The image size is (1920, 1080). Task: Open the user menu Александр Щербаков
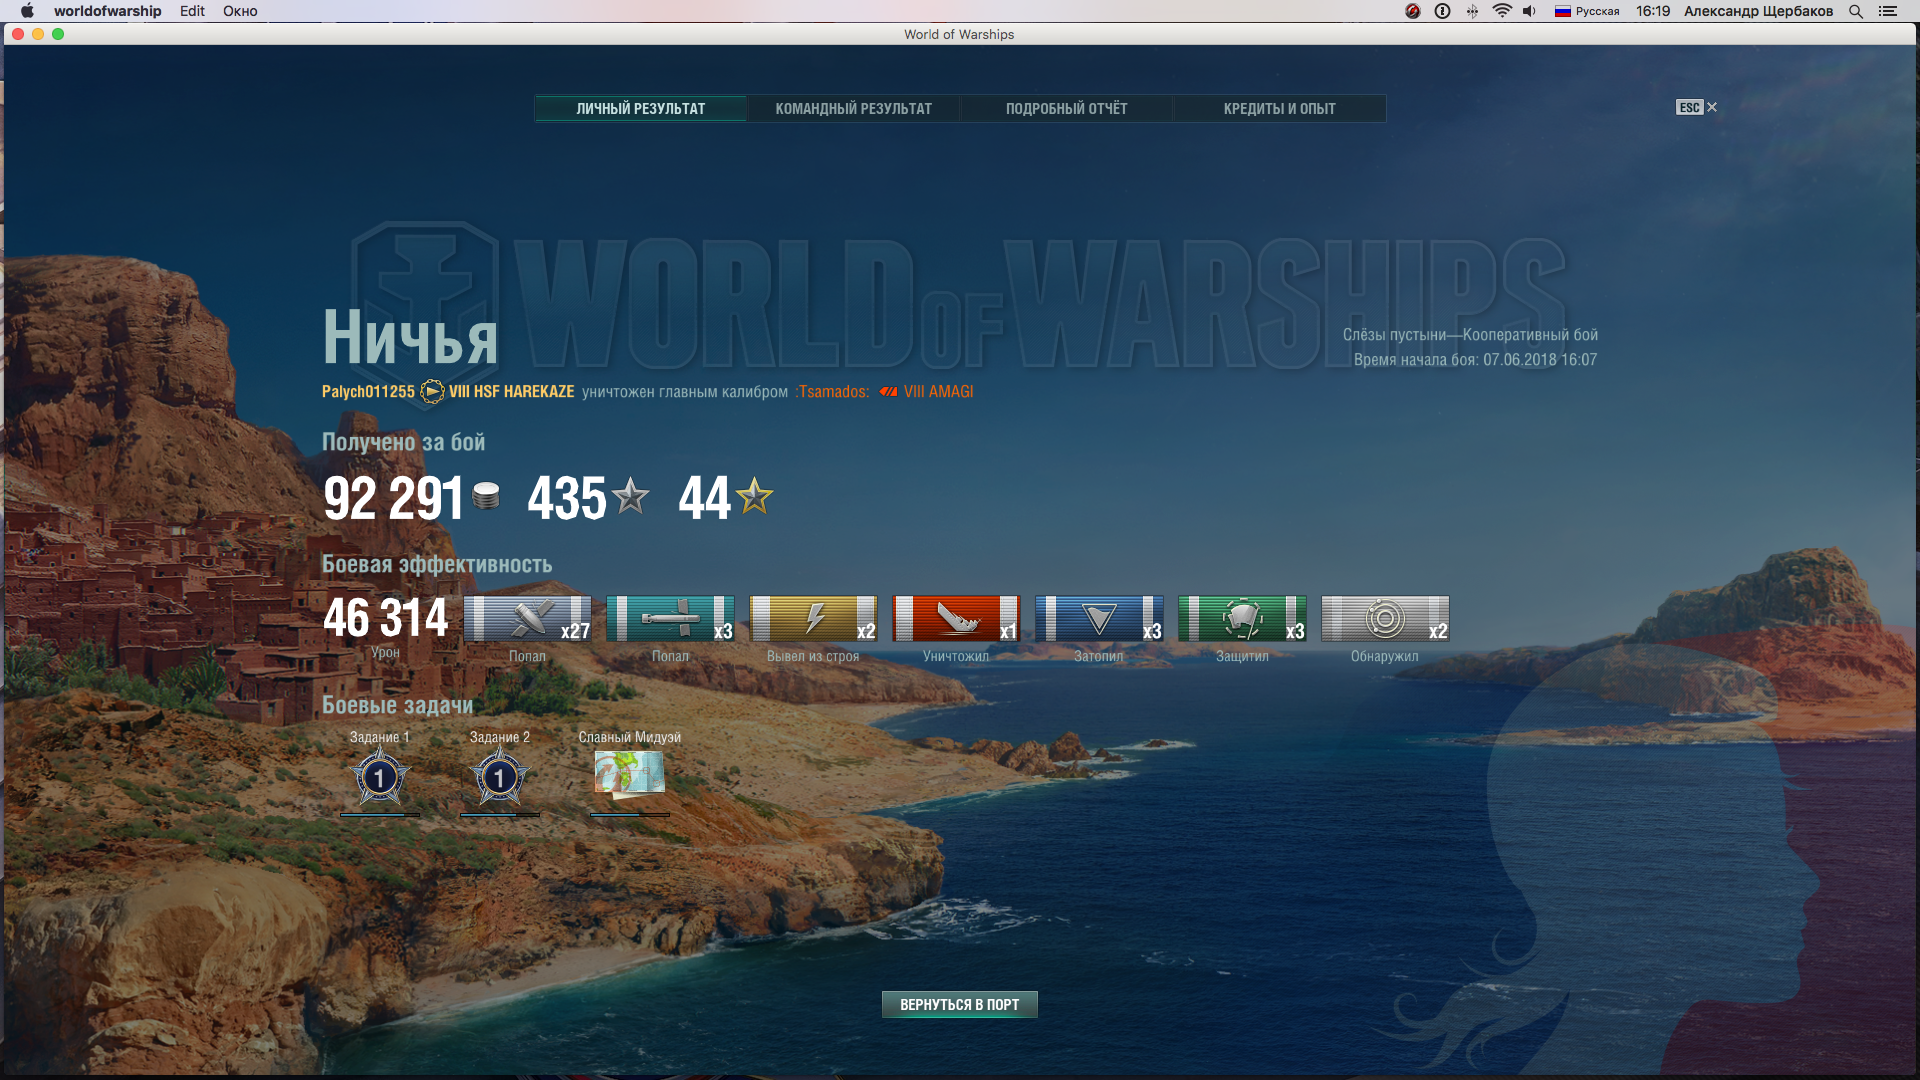click(1758, 11)
